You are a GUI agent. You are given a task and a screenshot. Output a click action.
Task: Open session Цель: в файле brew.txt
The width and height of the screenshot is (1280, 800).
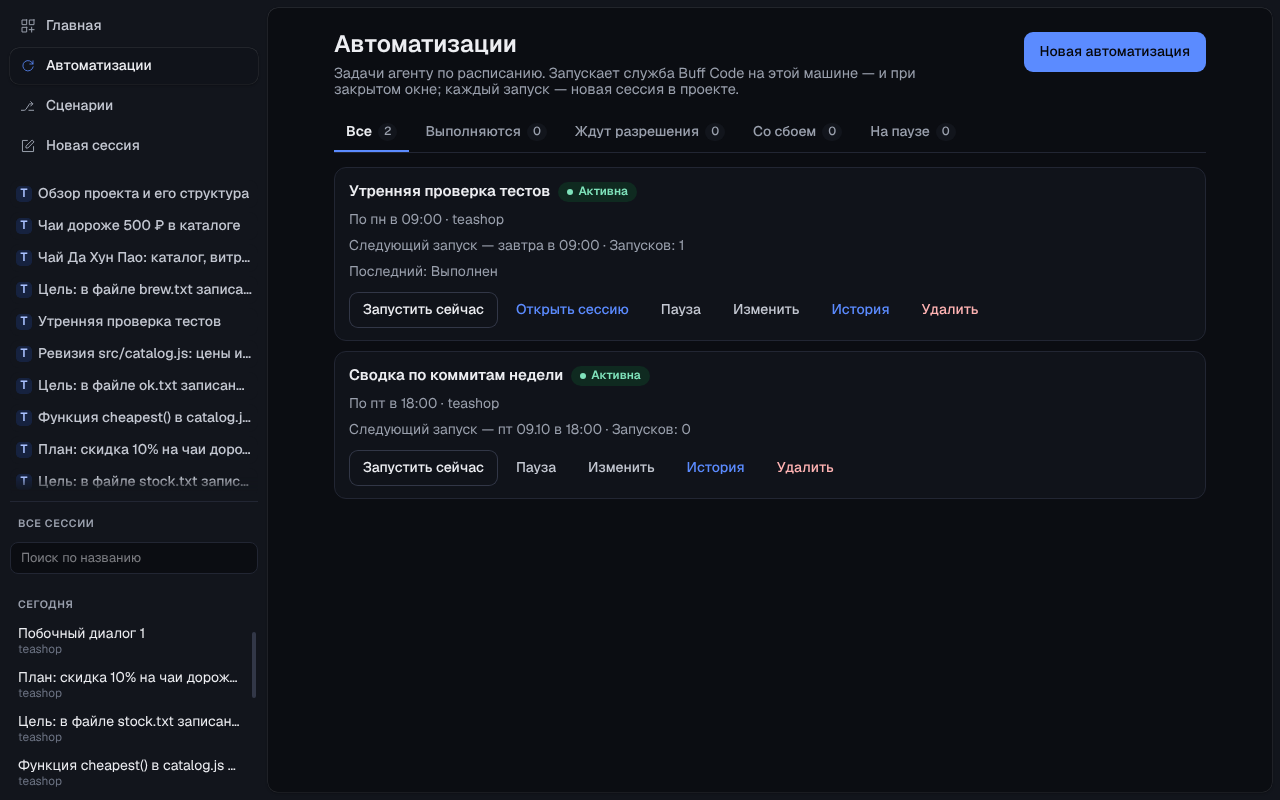[x=134, y=289]
